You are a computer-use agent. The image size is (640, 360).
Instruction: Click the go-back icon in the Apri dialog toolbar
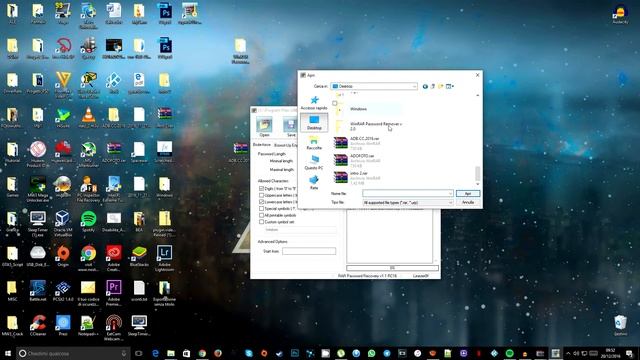tap(425, 87)
